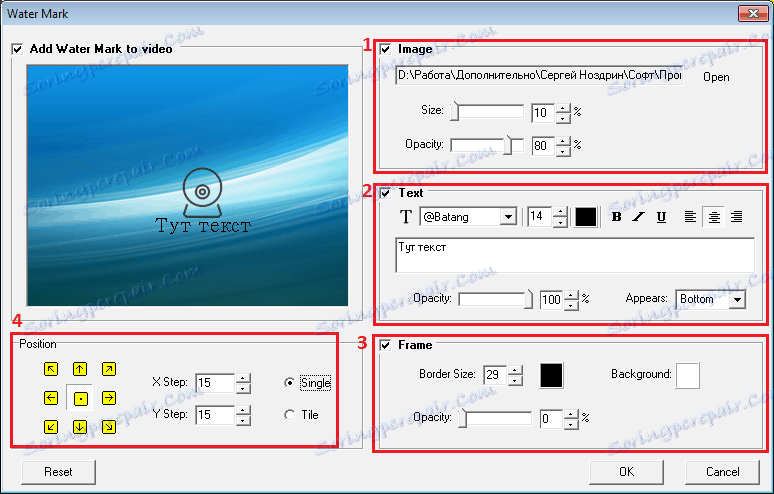This screenshot has height=494, width=774.
Task: Click the image Size slider handle
Action: 455,113
